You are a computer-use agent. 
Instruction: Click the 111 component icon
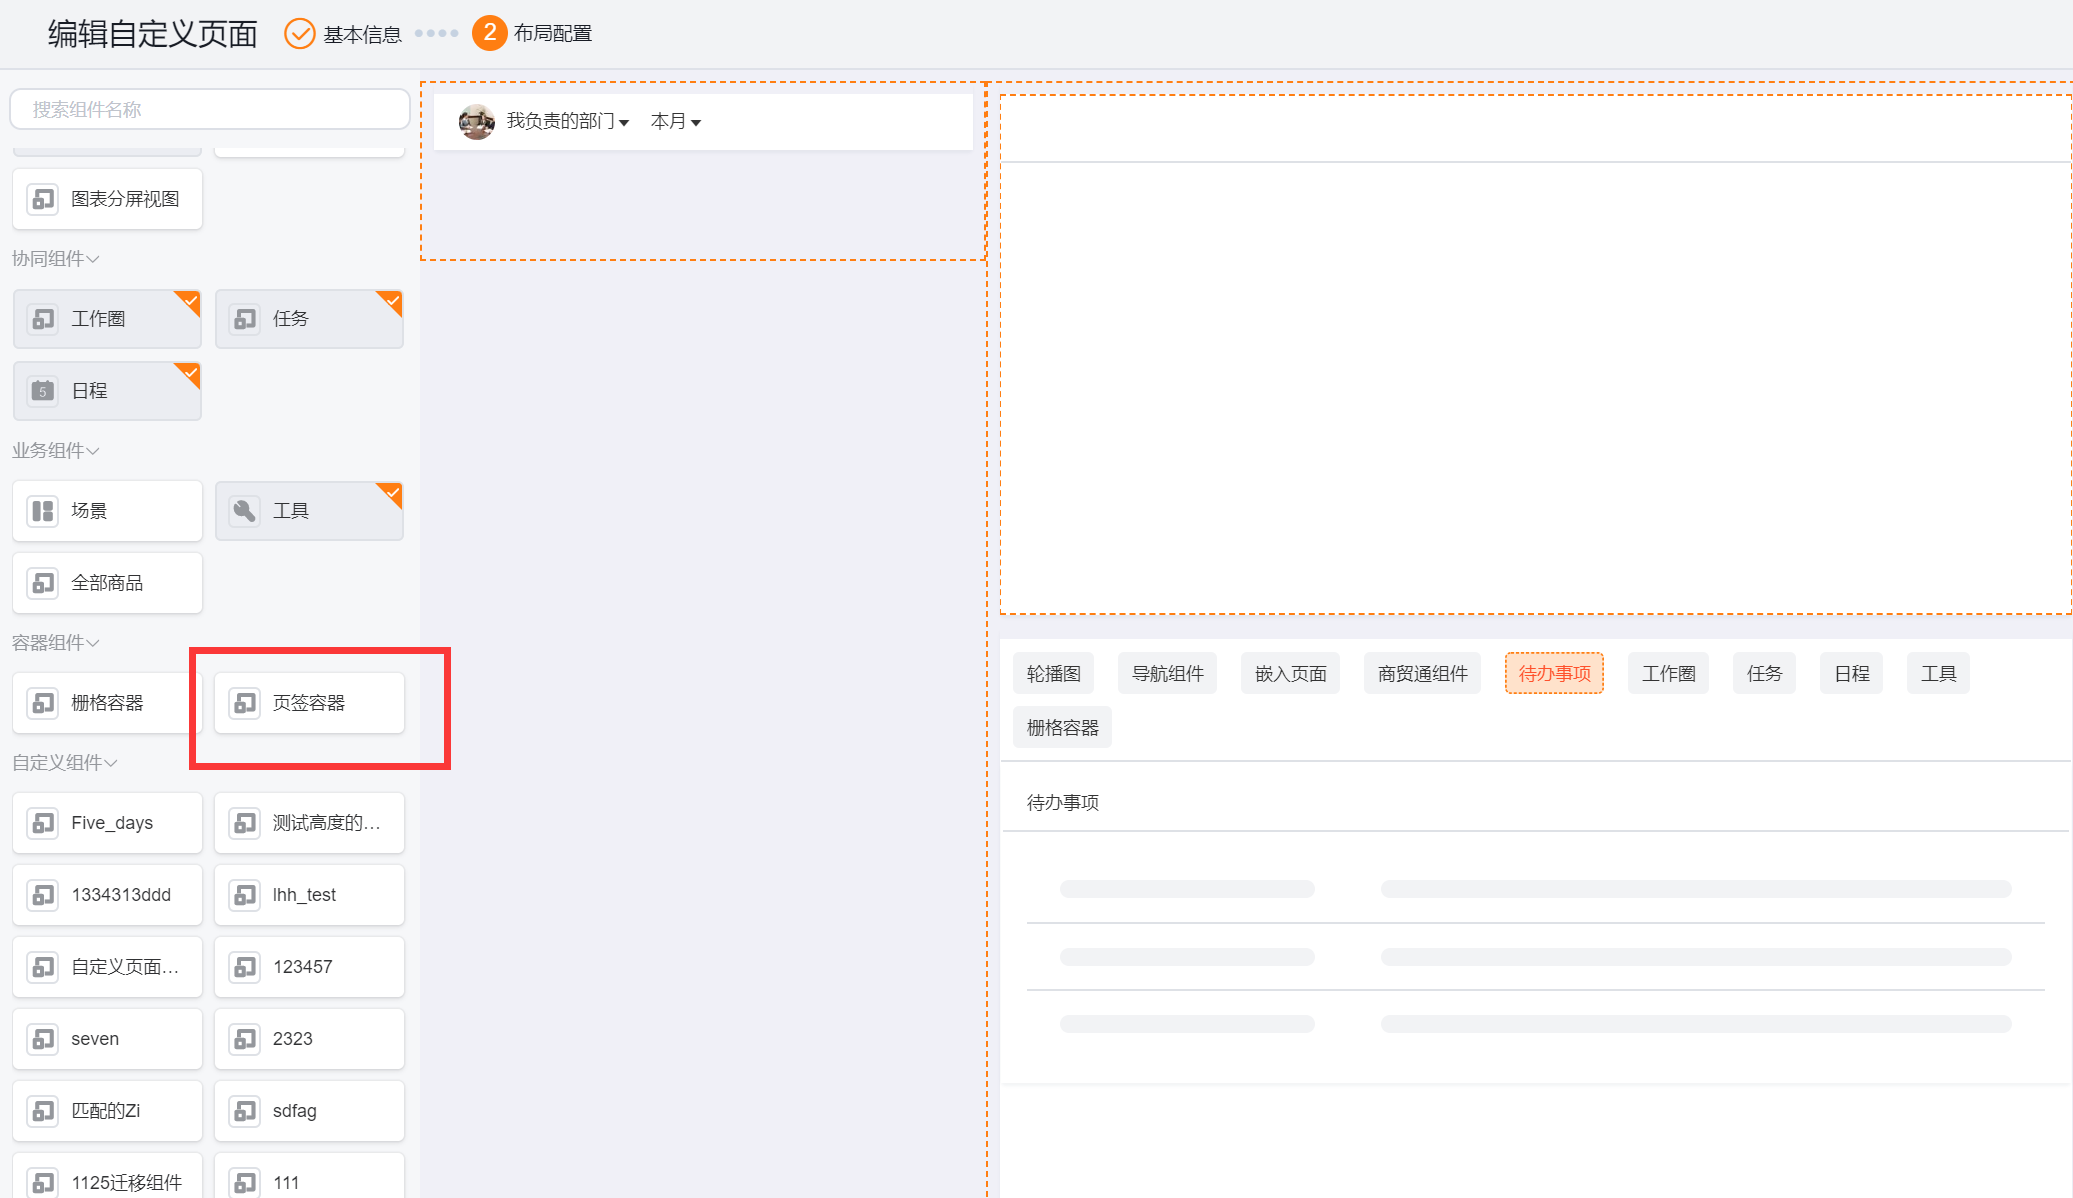pos(244,1183)
